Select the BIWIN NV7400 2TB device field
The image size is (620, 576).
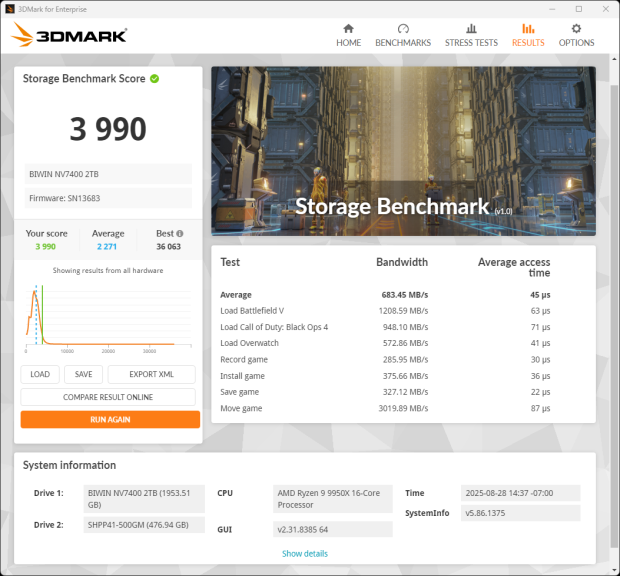(x=107, y=174)
